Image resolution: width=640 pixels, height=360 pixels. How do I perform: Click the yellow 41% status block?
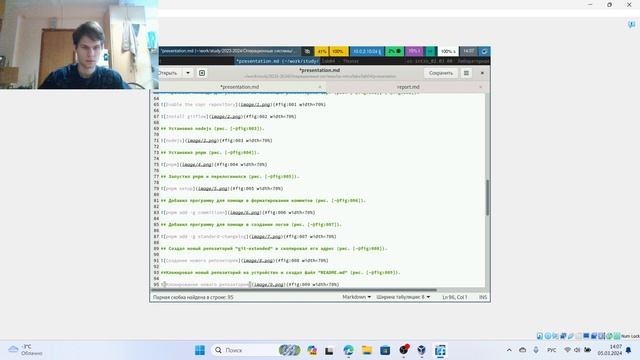(322, 51)
